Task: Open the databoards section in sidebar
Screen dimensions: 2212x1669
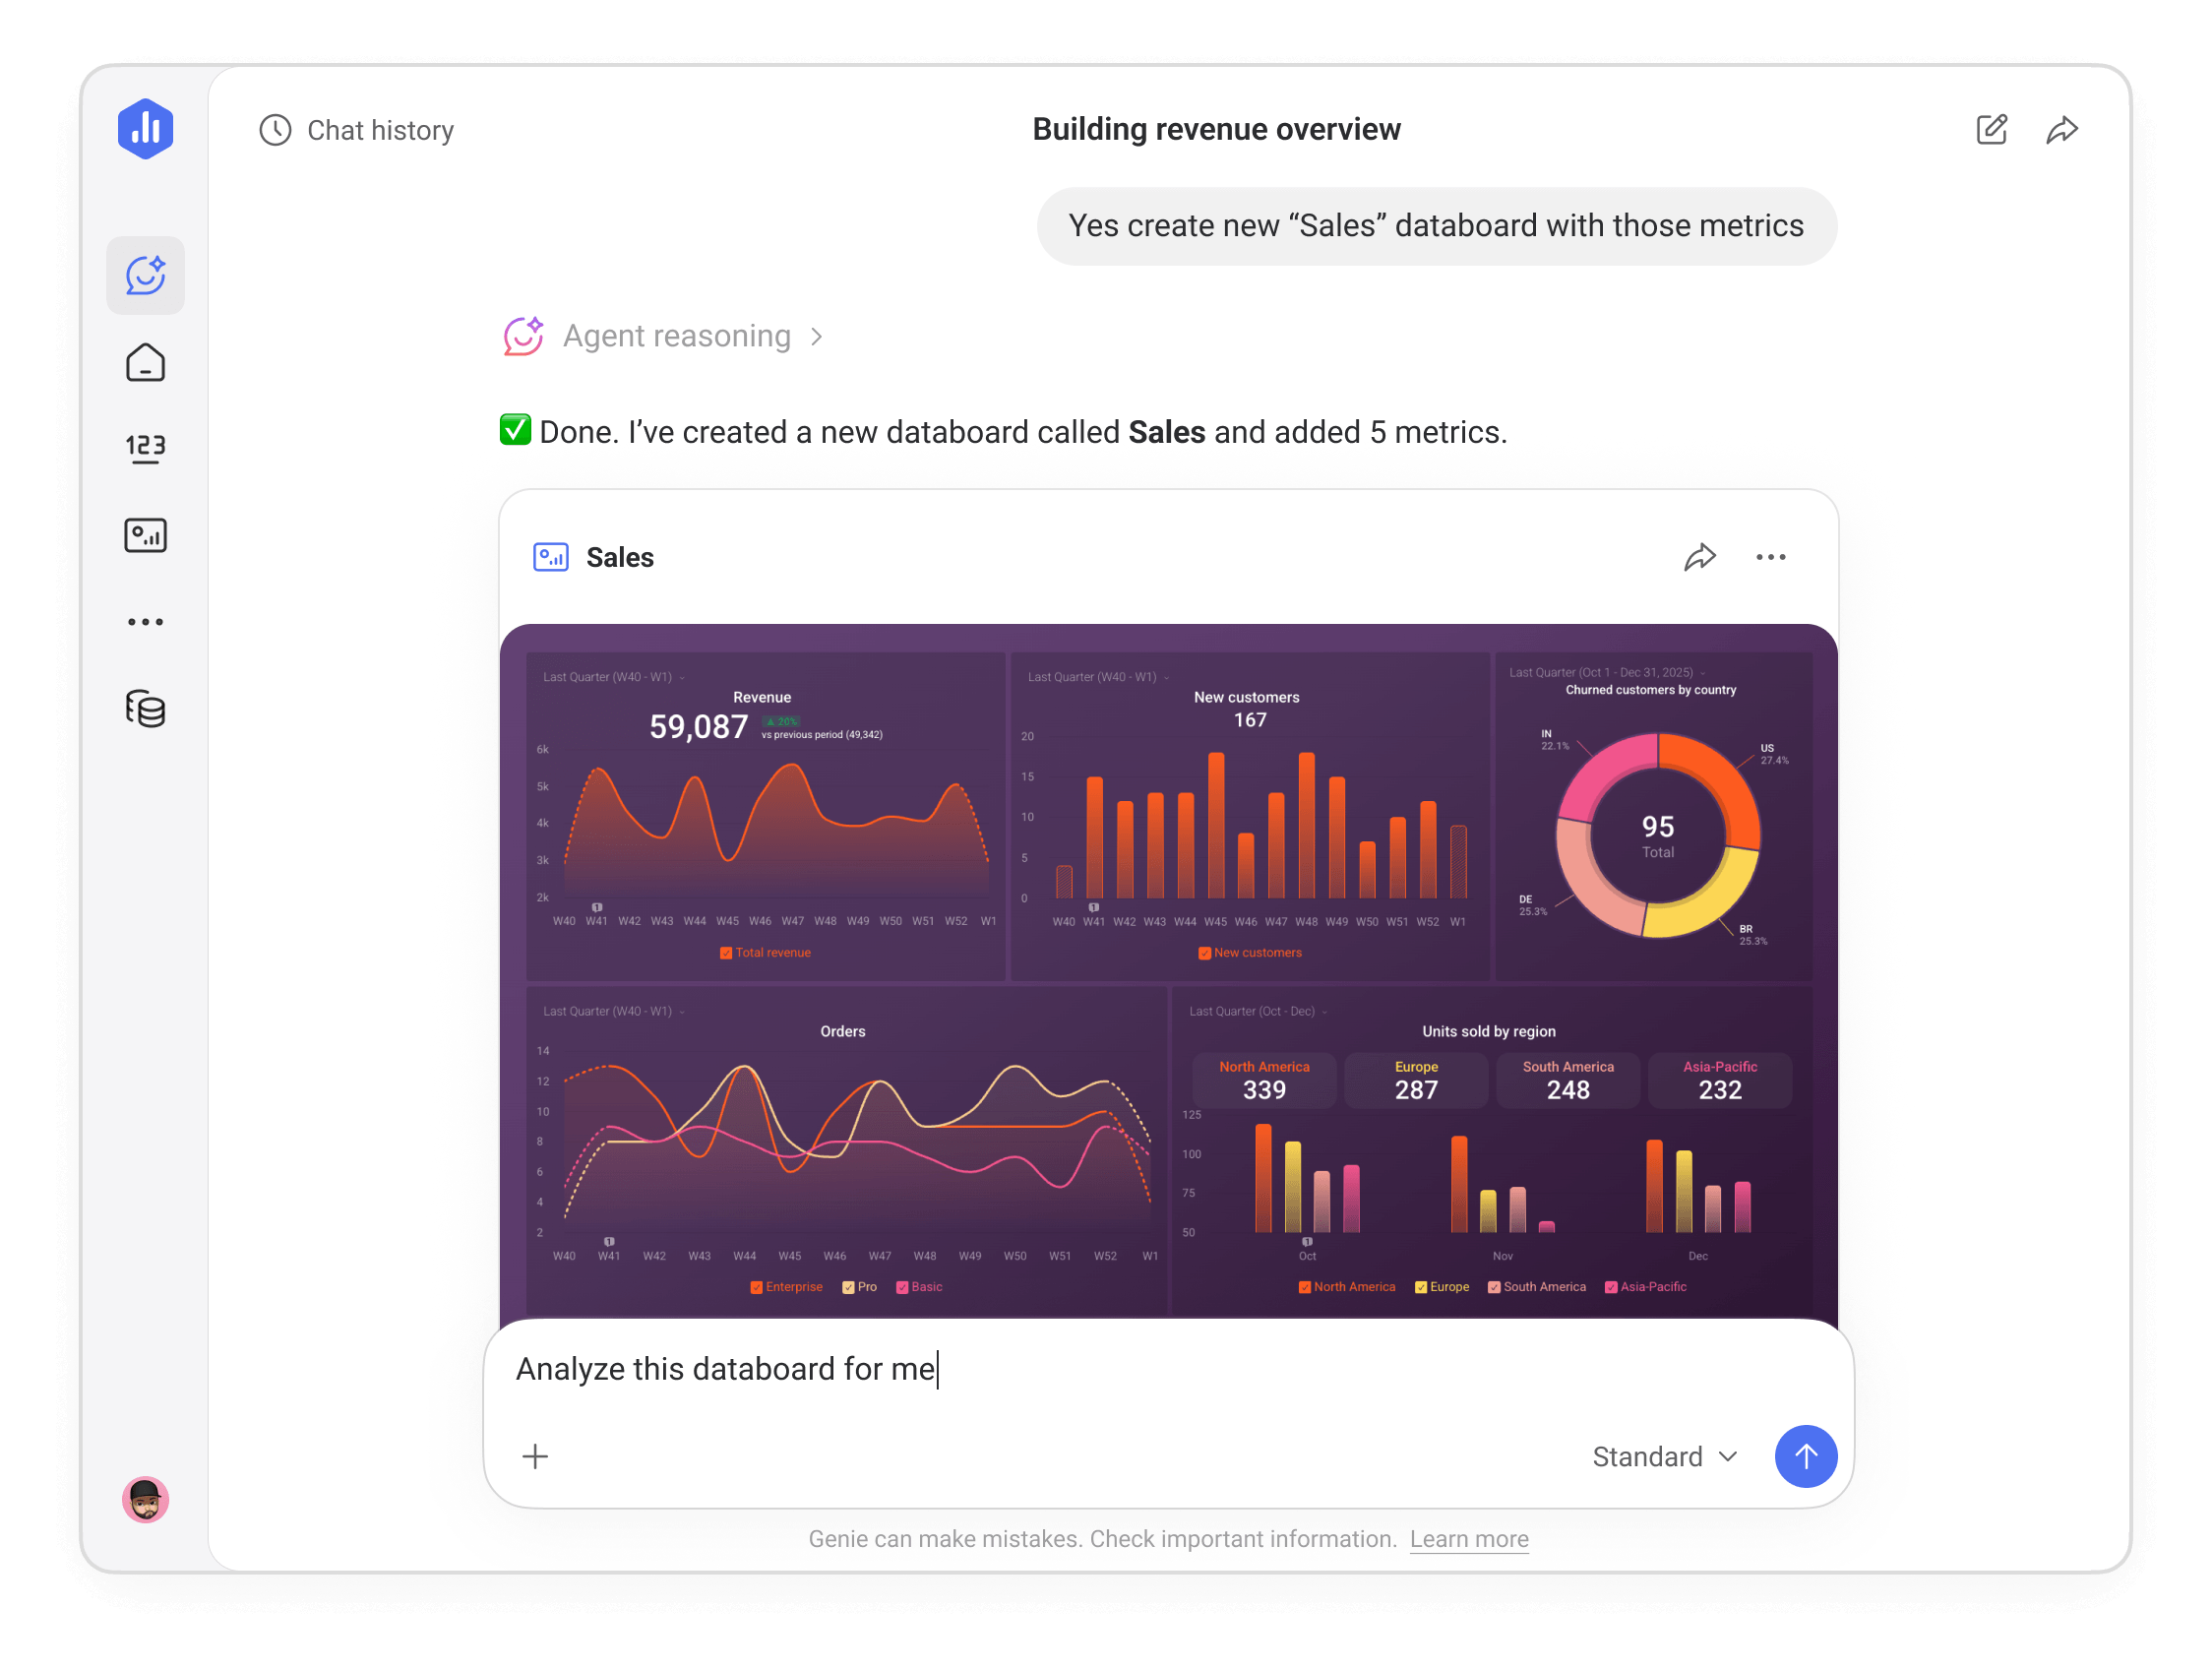Action: (145, 535)
